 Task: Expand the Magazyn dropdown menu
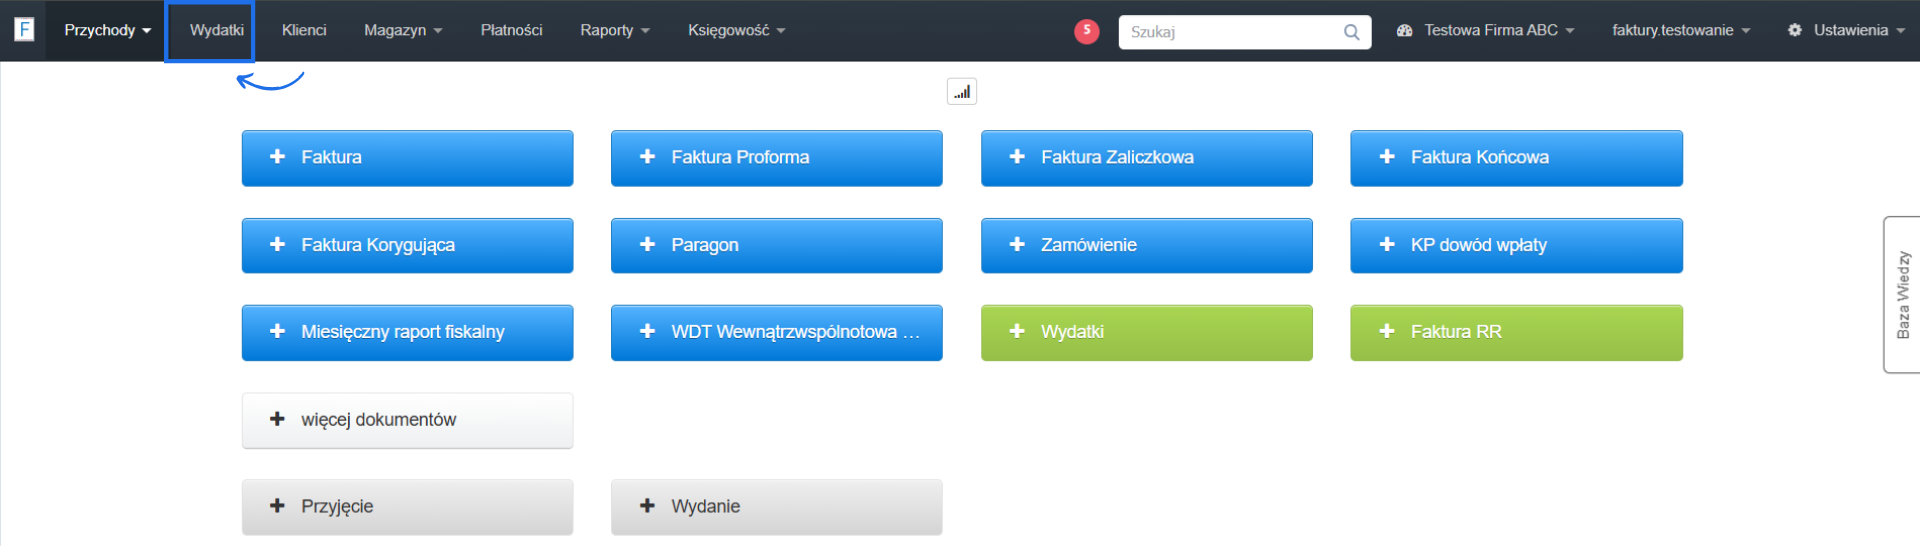(x=403, y=30)
